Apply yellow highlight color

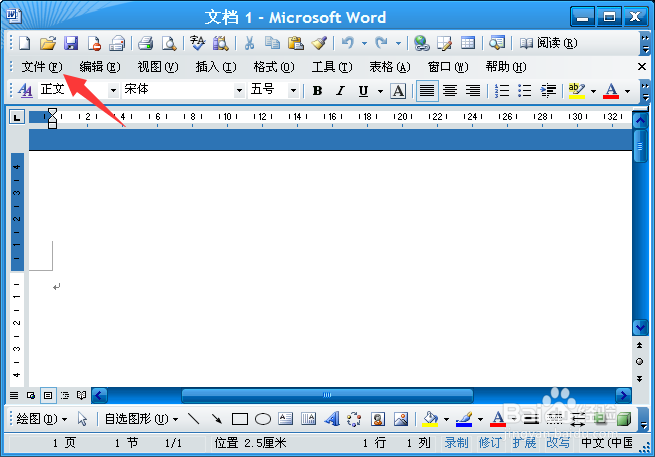click(x=577, y=90)
